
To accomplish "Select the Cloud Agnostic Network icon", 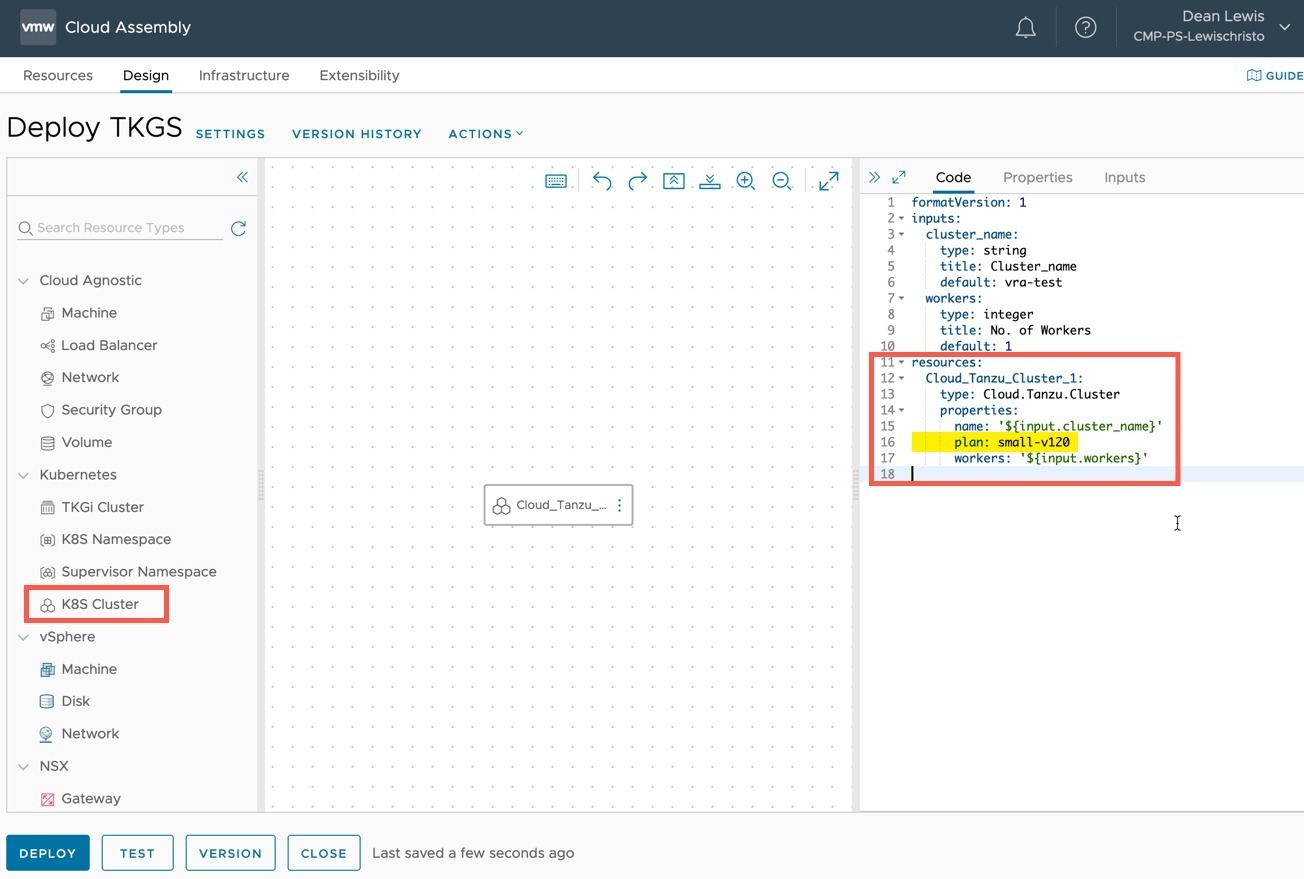I will click(x=47, y=378).
